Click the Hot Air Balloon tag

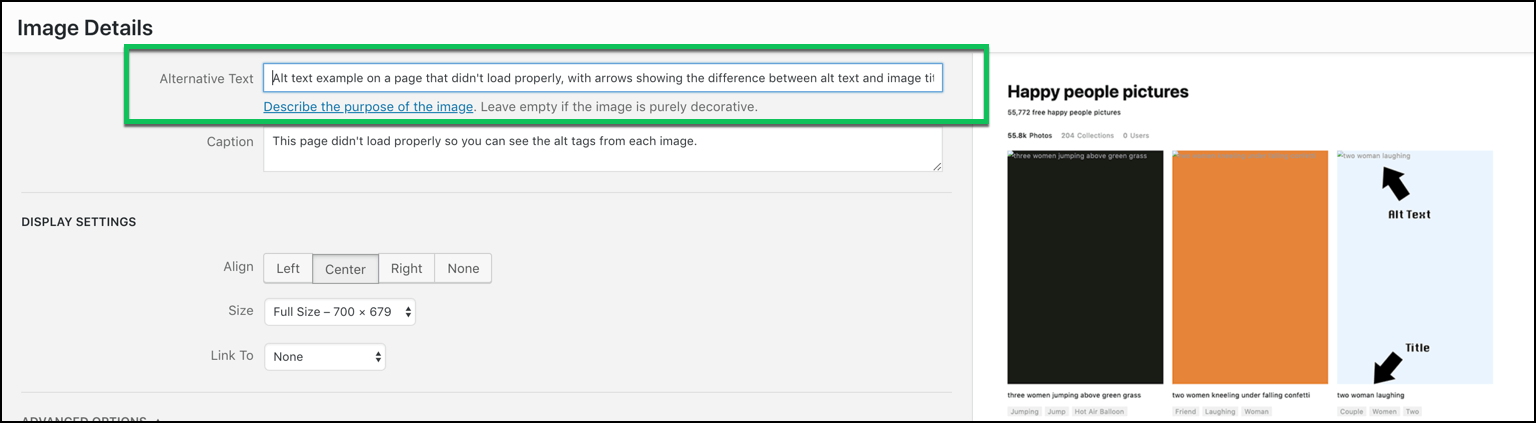(1099, 411)
